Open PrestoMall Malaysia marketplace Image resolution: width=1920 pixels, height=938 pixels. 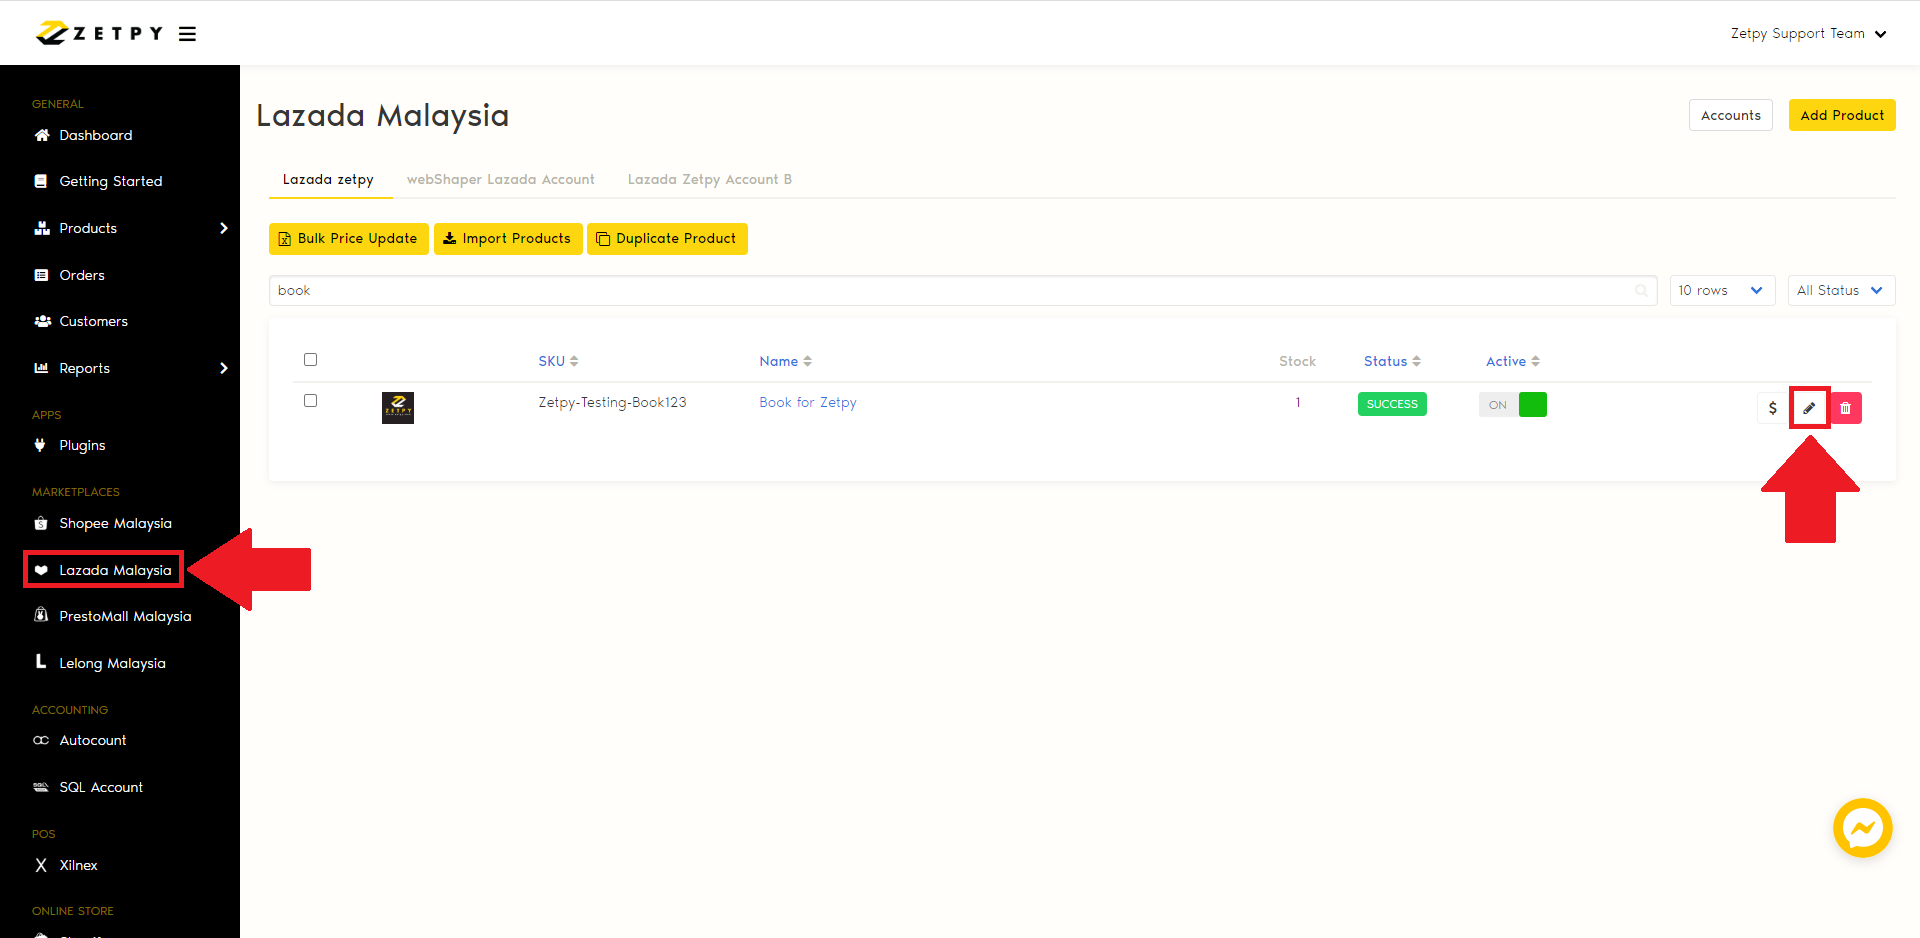point(125,616)
